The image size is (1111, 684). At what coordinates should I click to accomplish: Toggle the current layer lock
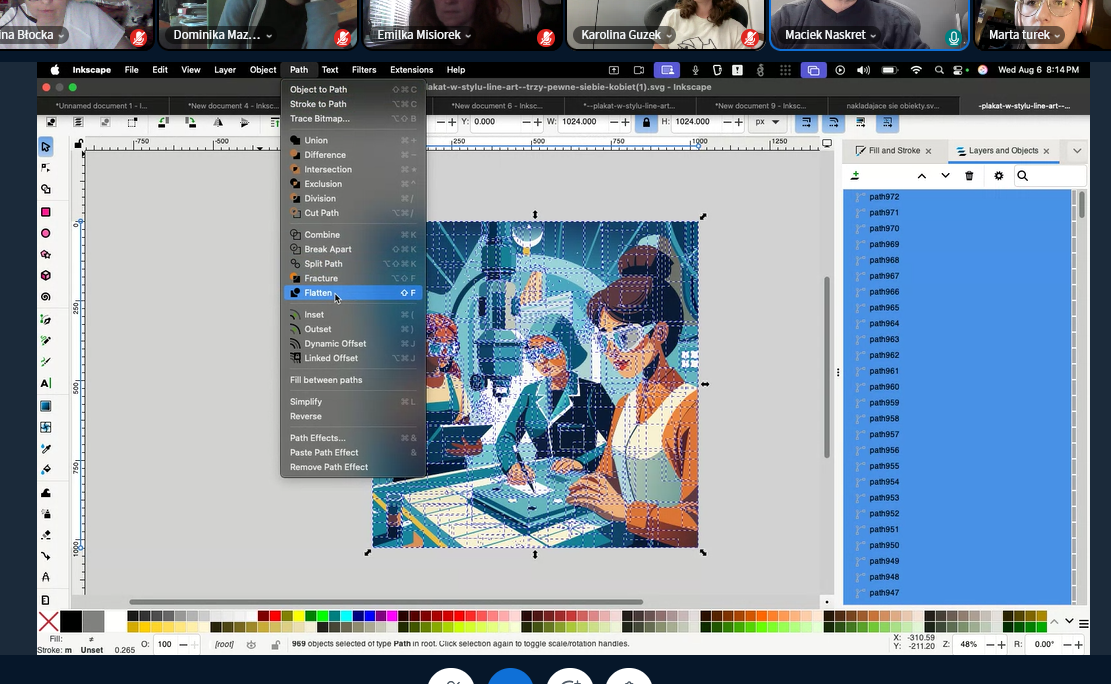(276, 644)
